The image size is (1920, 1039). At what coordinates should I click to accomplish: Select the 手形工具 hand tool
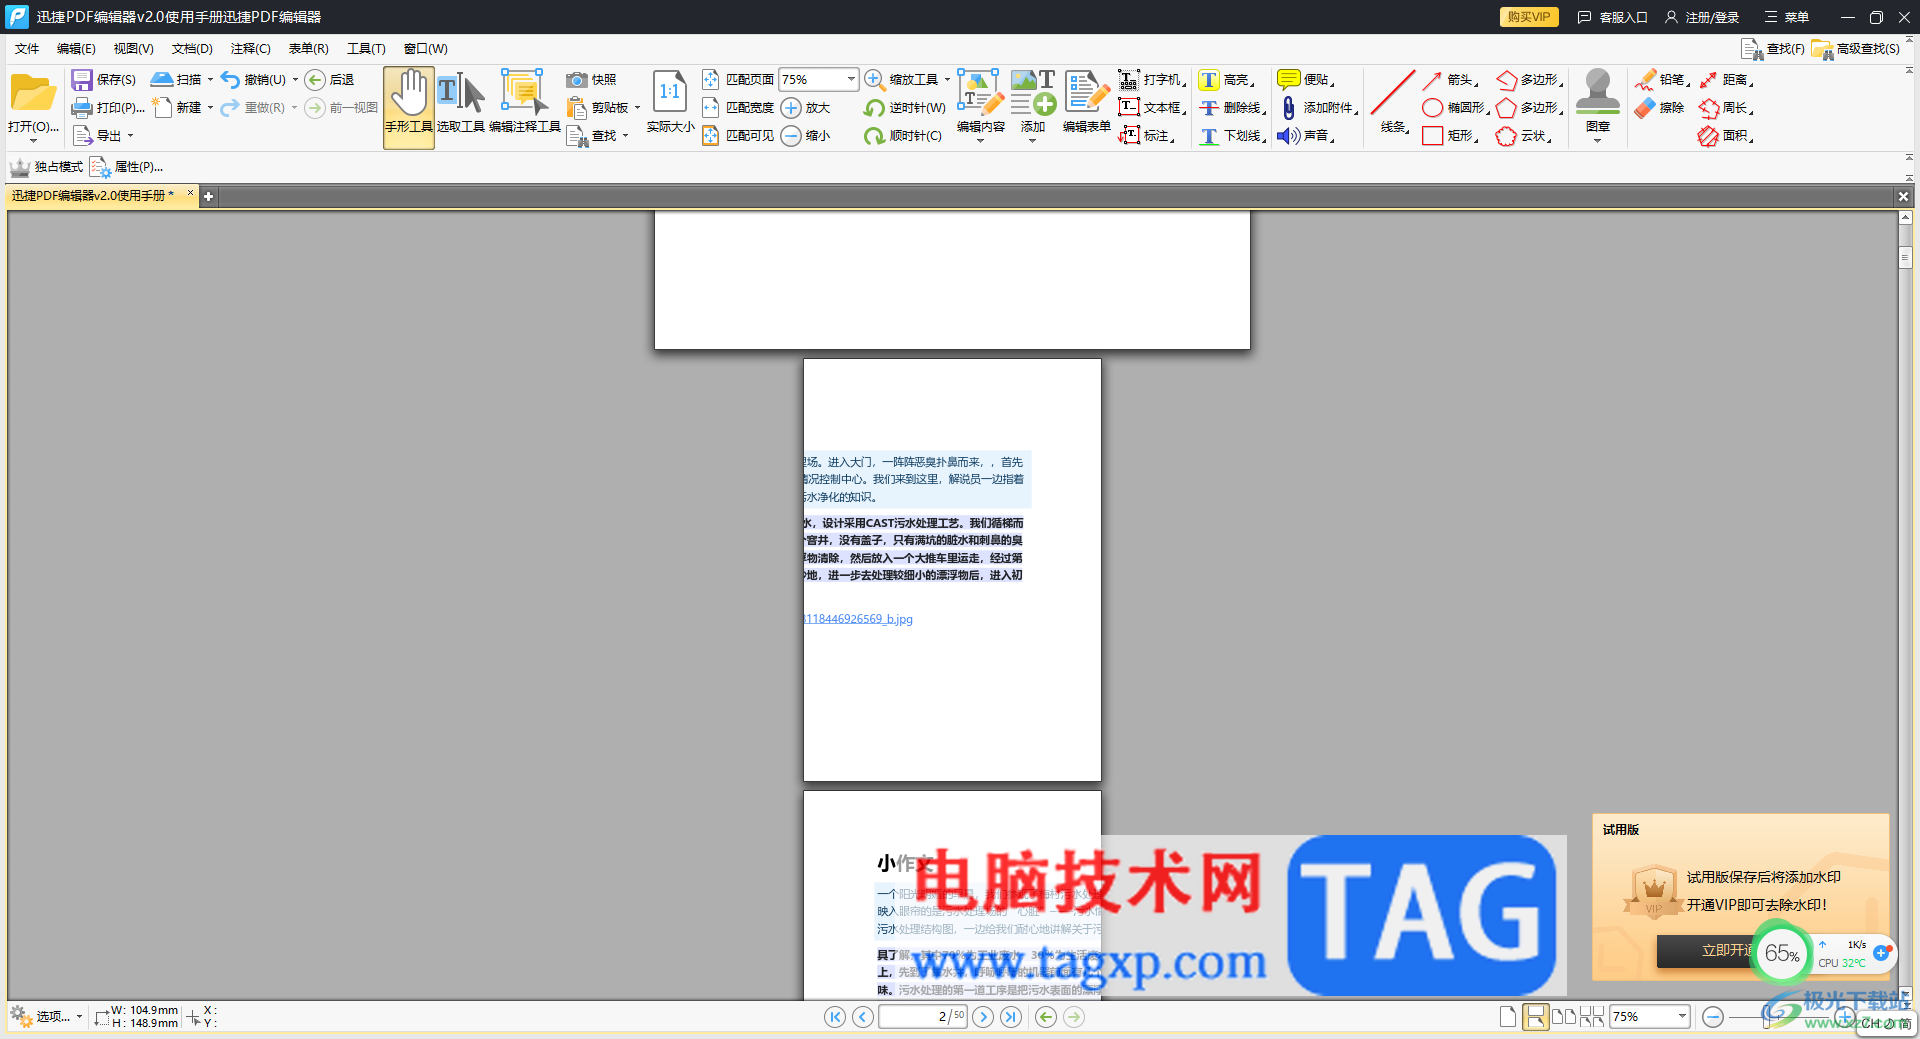point(409,108)
